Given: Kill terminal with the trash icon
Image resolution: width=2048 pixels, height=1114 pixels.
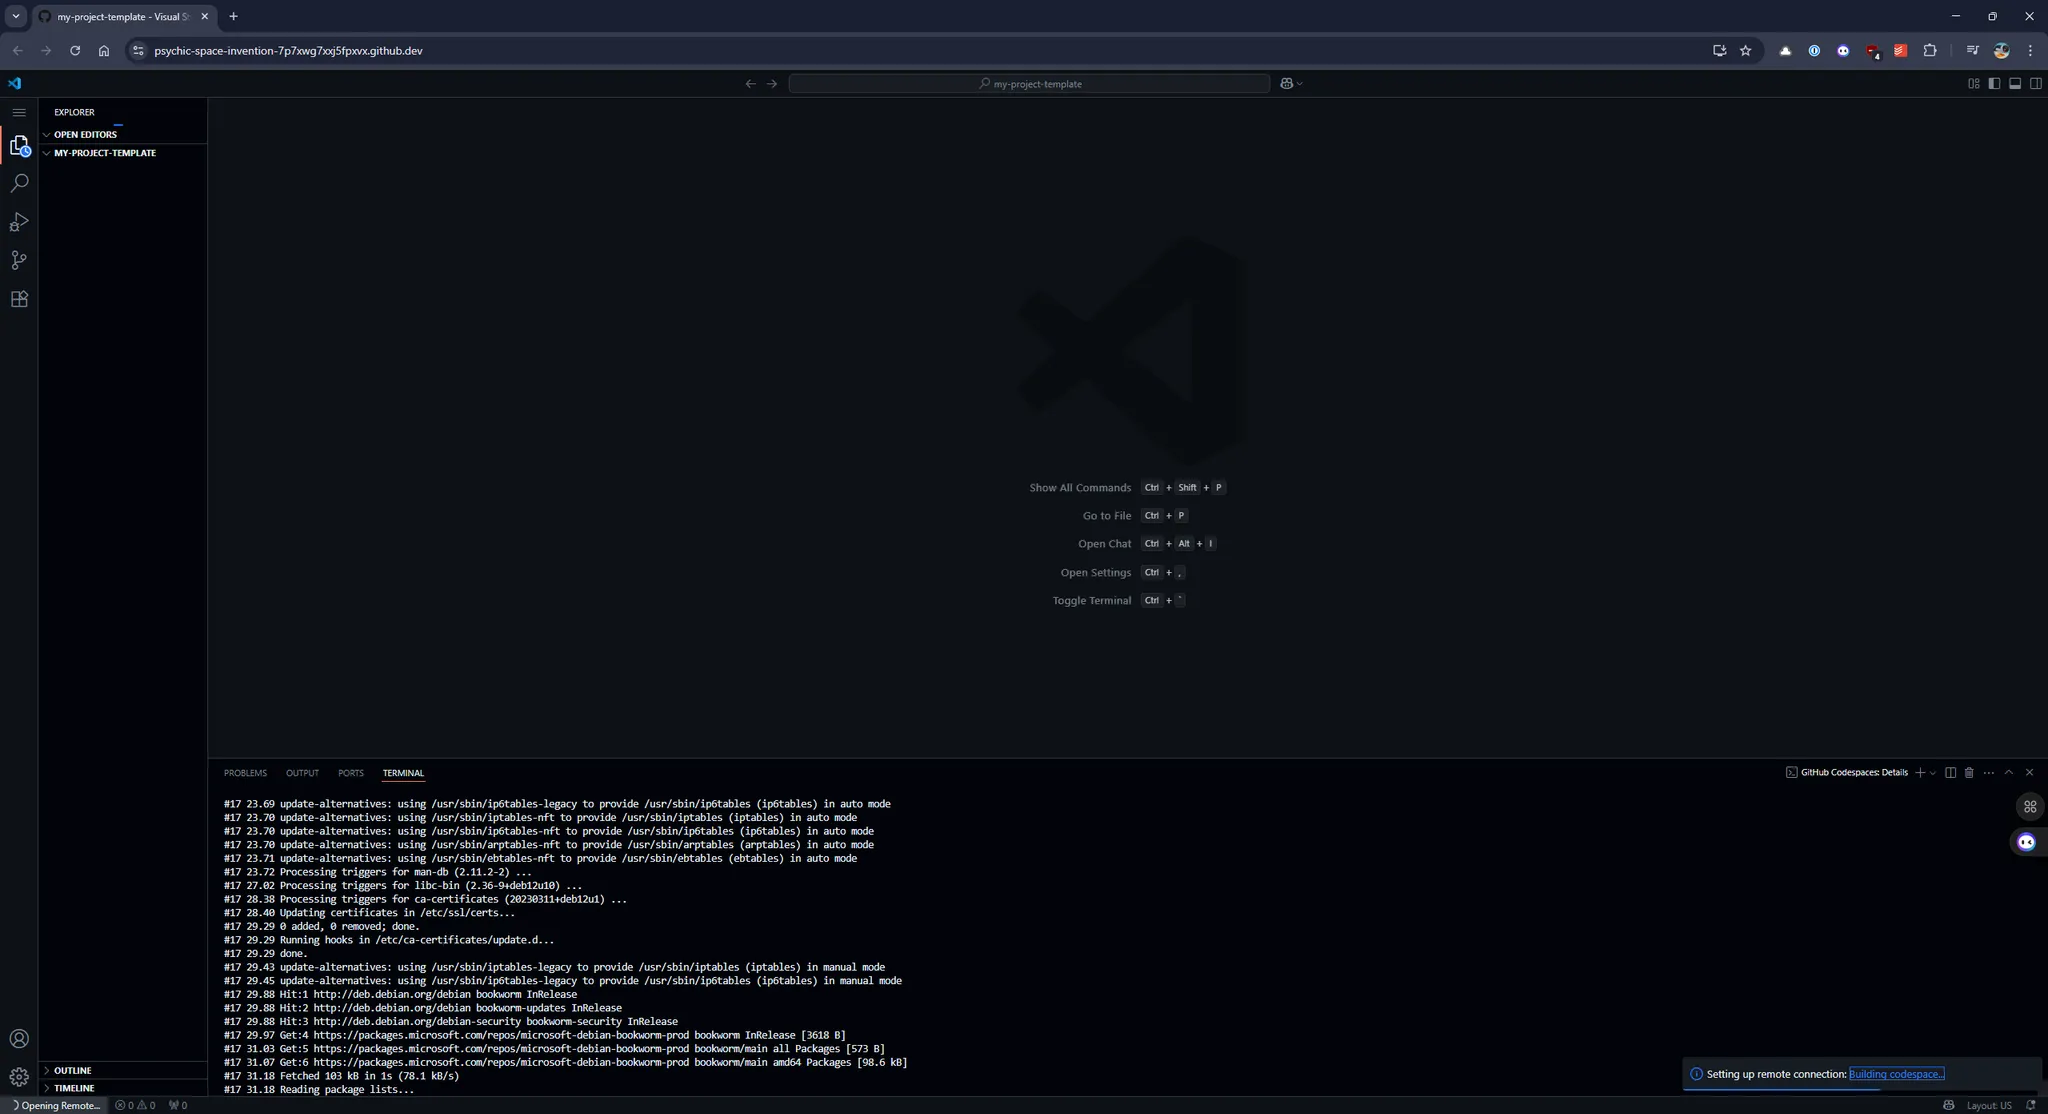Looking at the screenshot, I should click(1969, 773).
